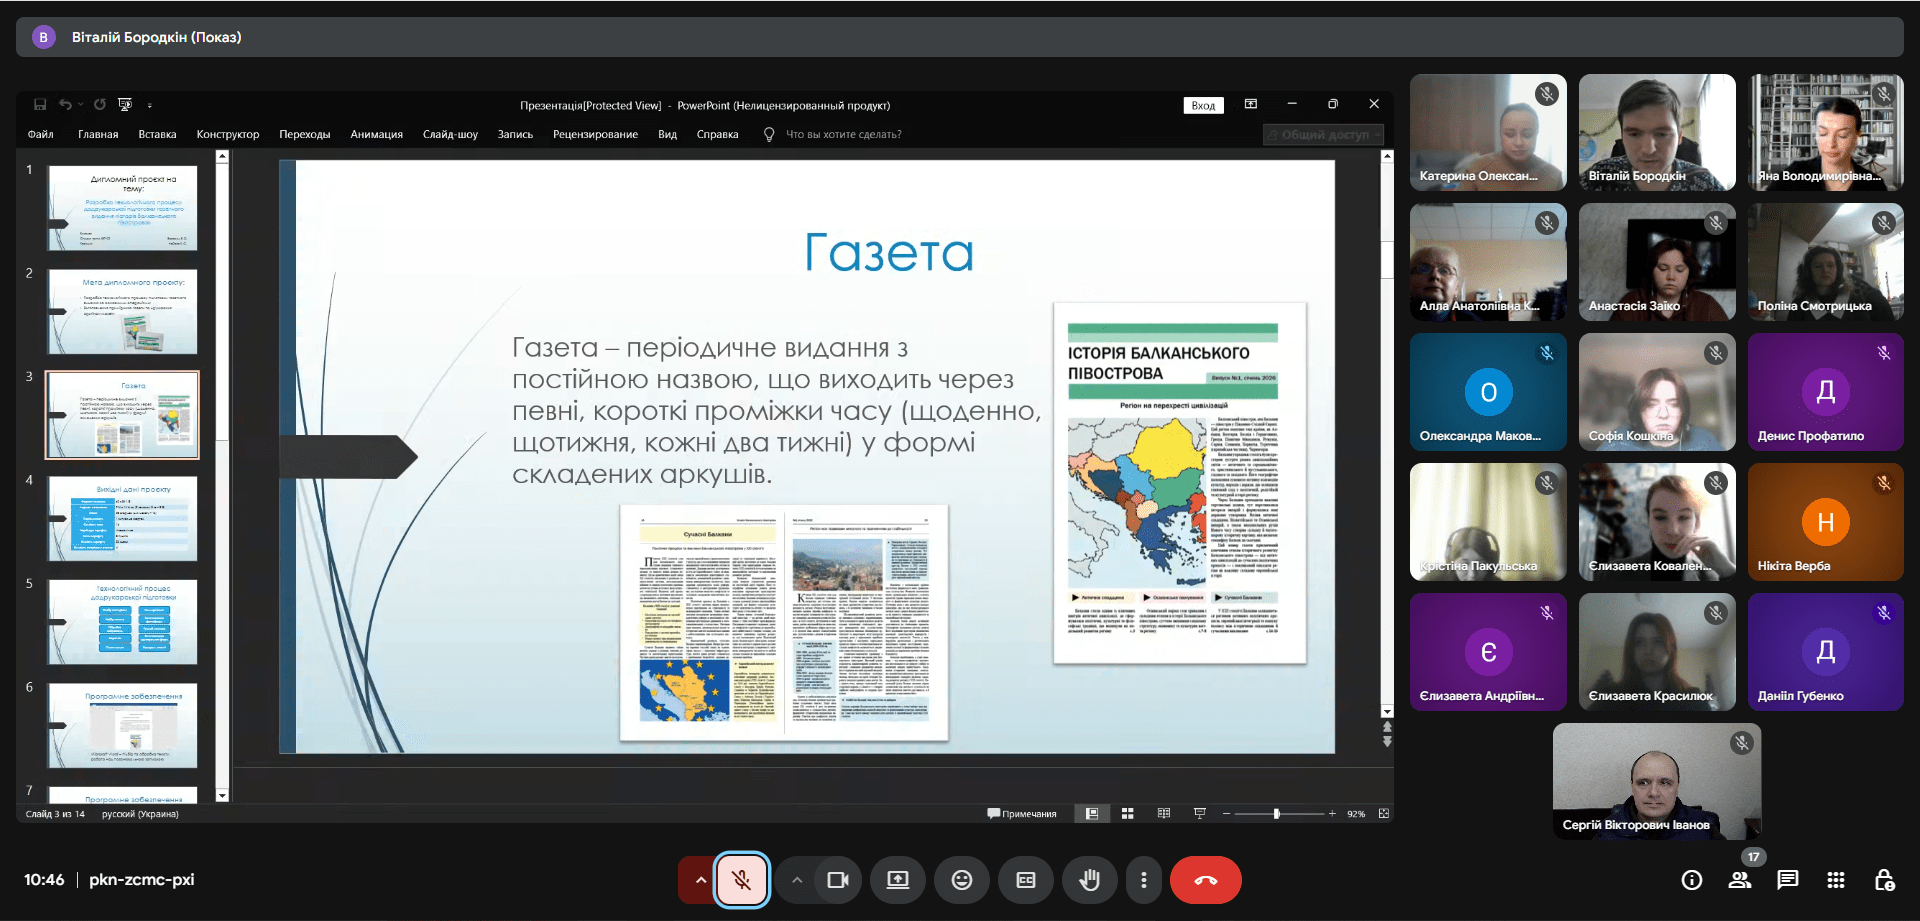
Task: Leave the call with red hang-up button
Action: (x=1205, y=880)
